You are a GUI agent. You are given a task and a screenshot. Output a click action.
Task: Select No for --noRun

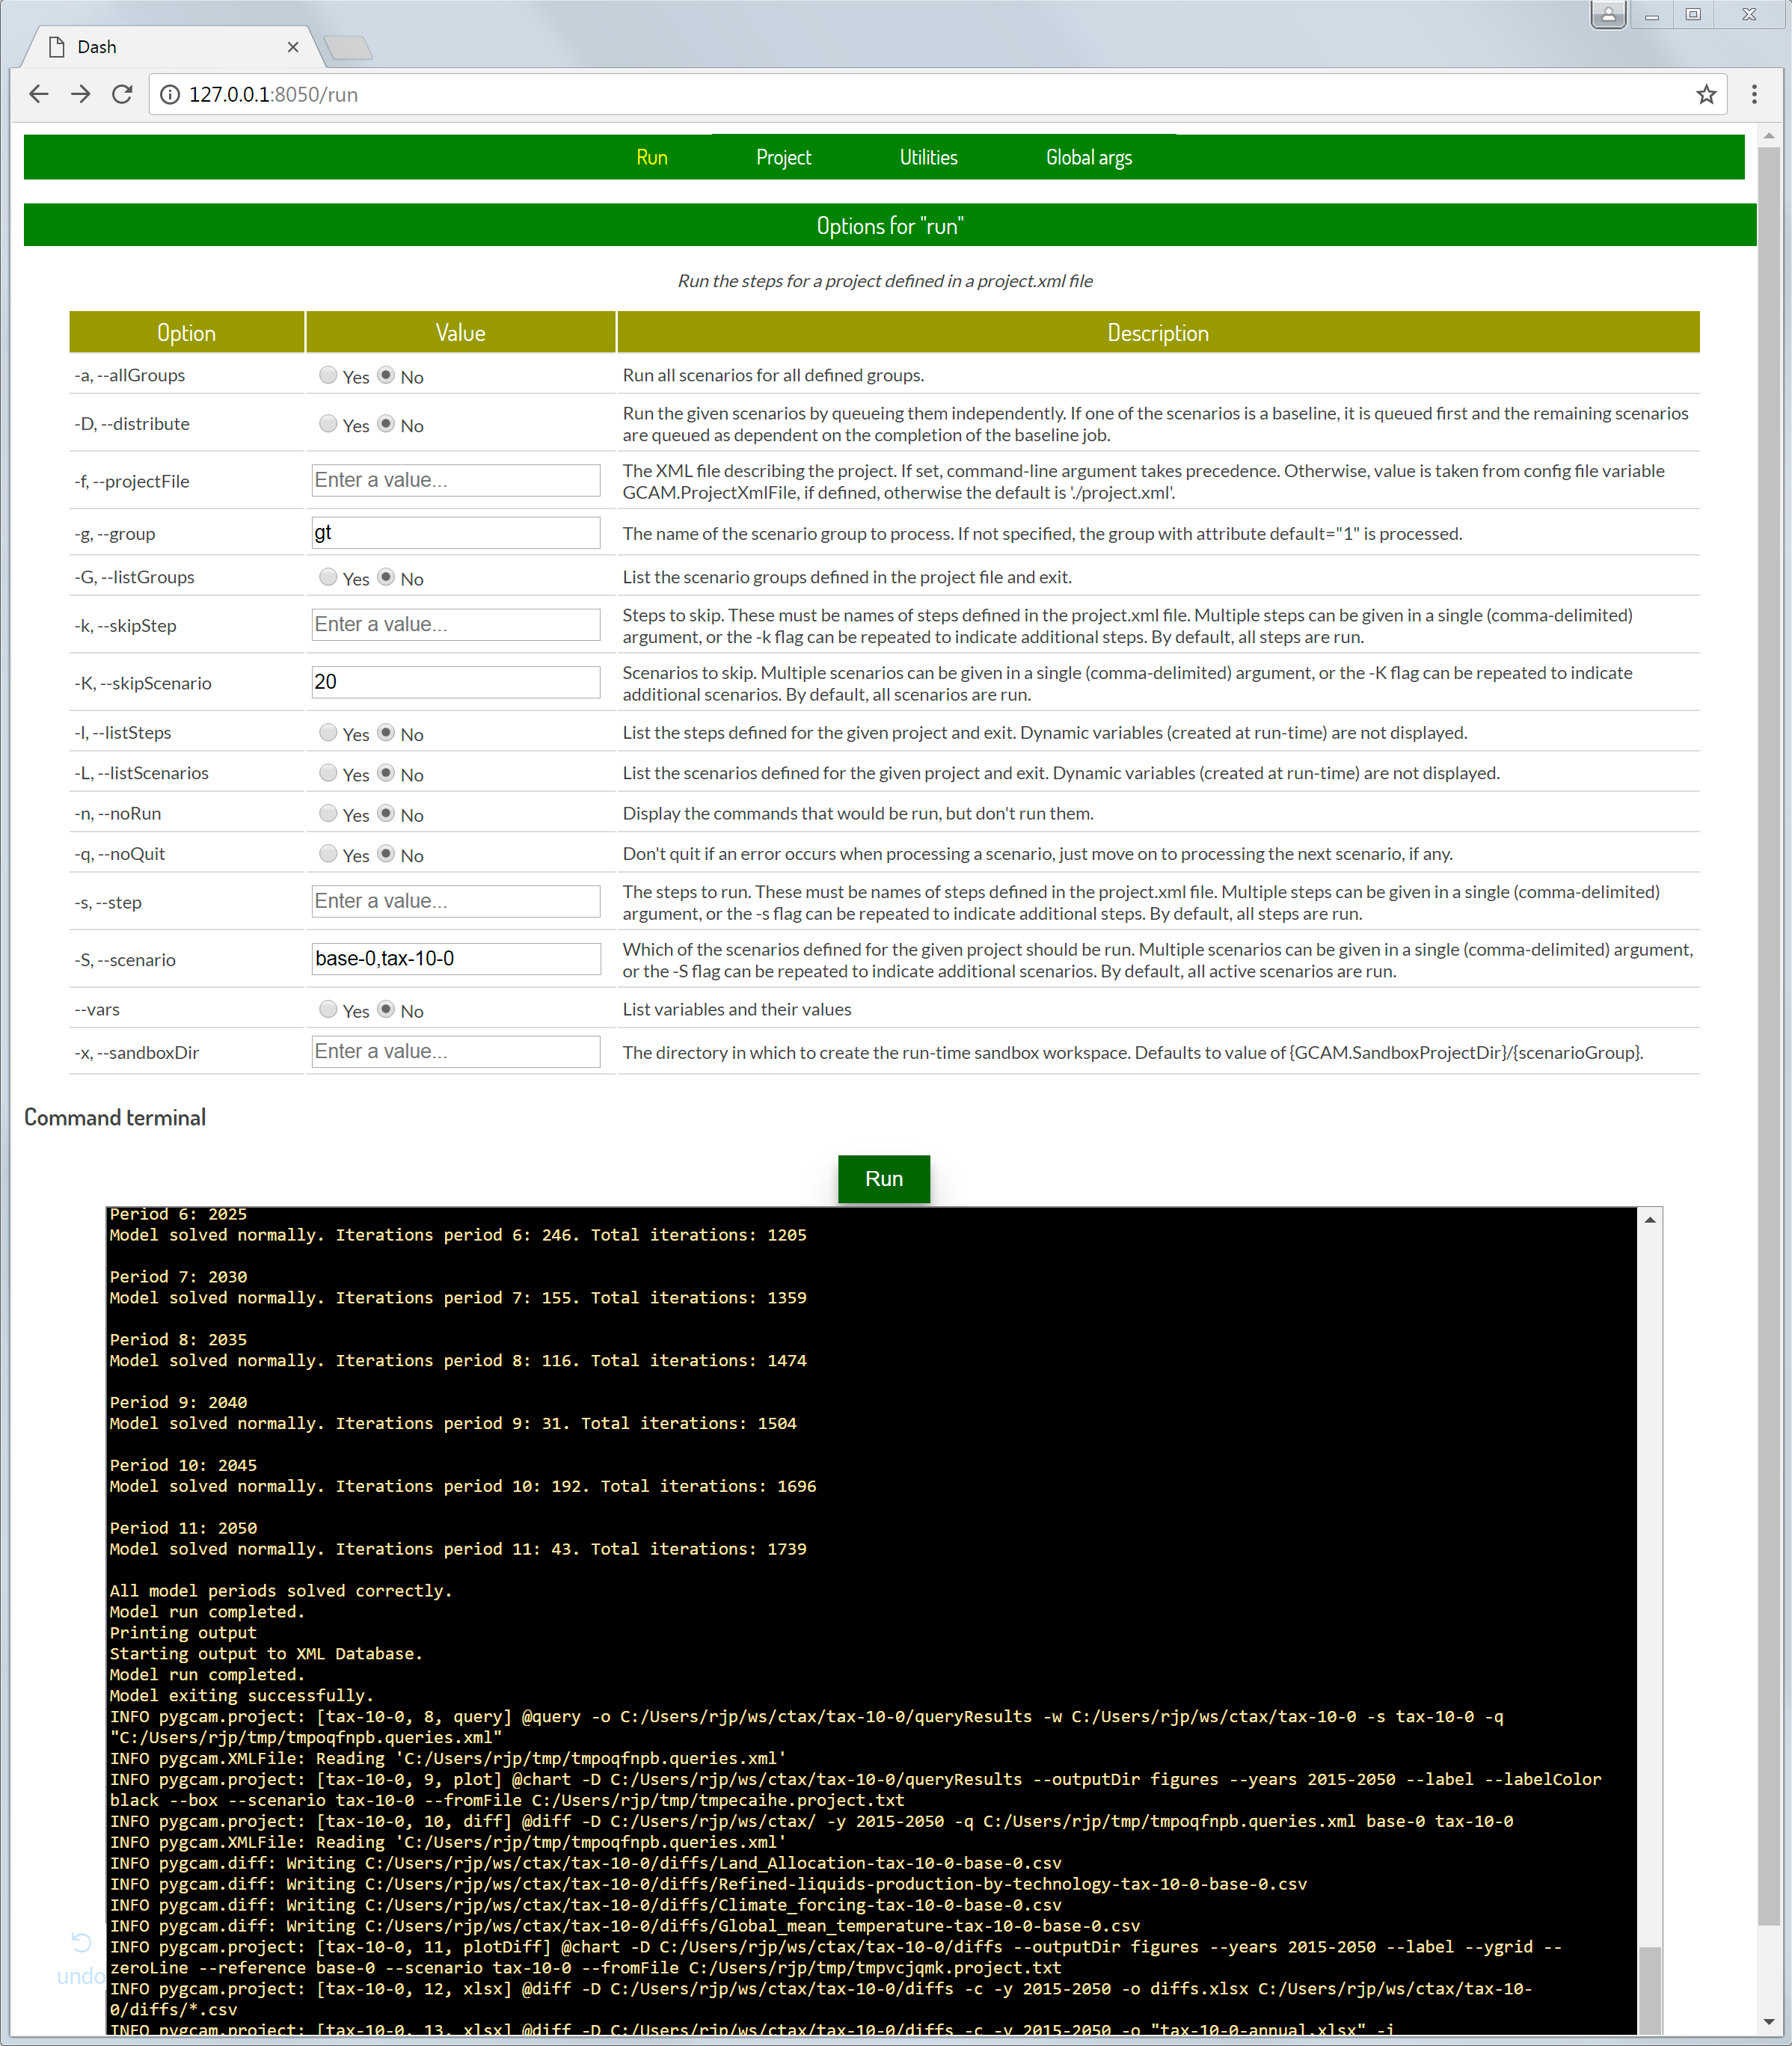[386, 814]
